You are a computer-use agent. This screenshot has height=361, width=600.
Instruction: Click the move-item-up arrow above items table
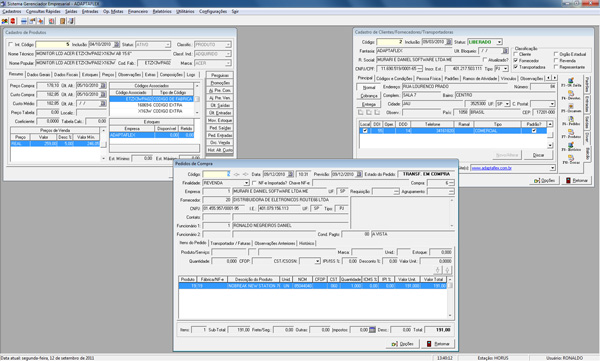pos(447,270)
